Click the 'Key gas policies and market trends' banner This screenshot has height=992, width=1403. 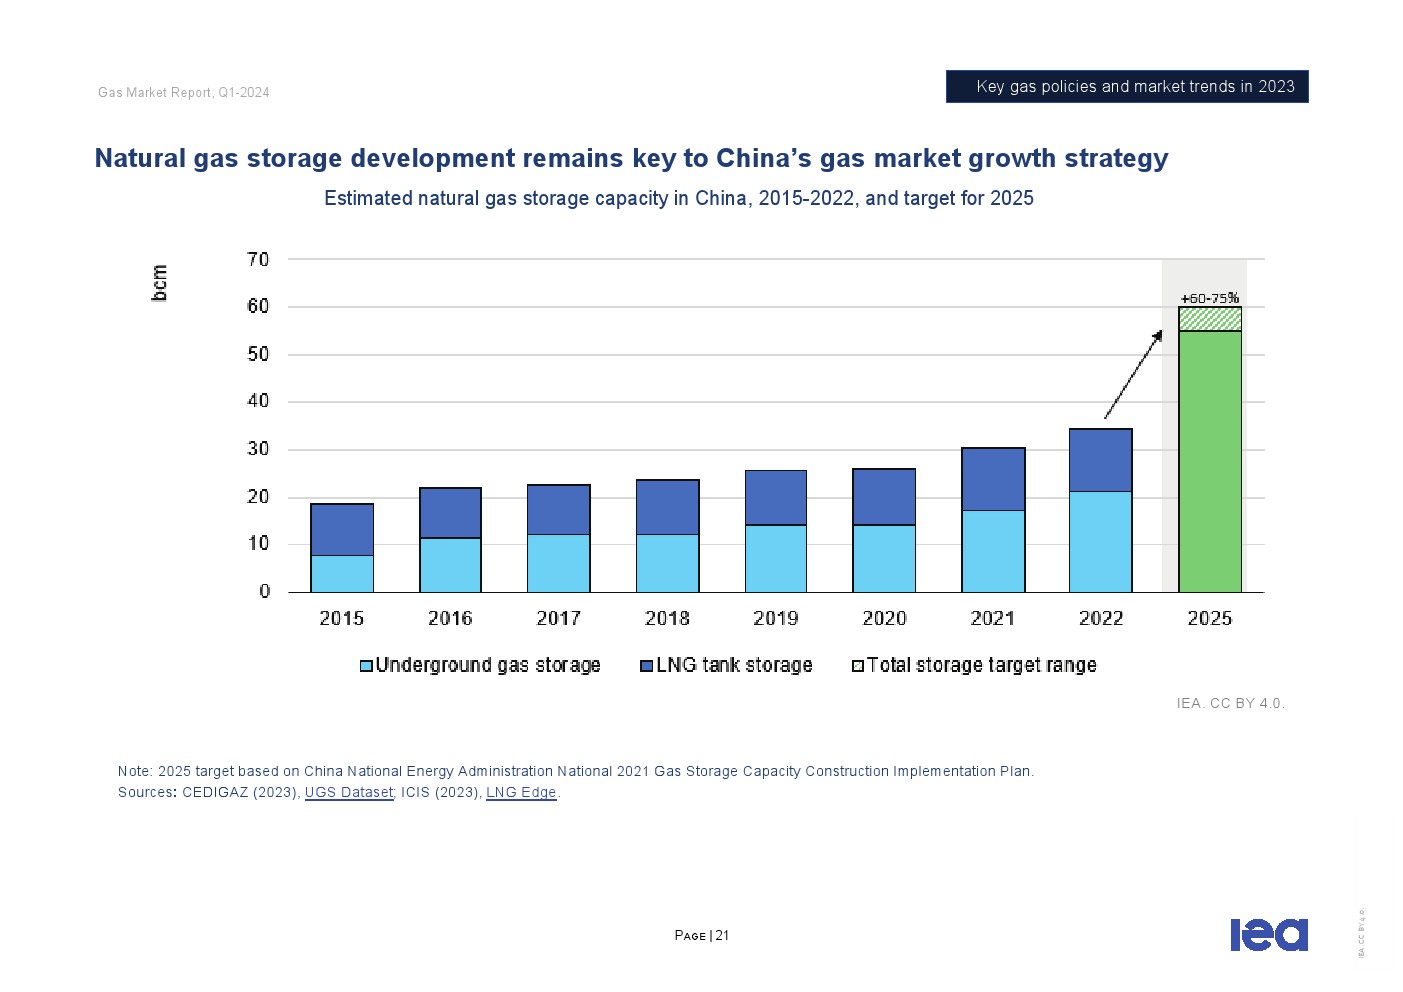pos(1127,87)
